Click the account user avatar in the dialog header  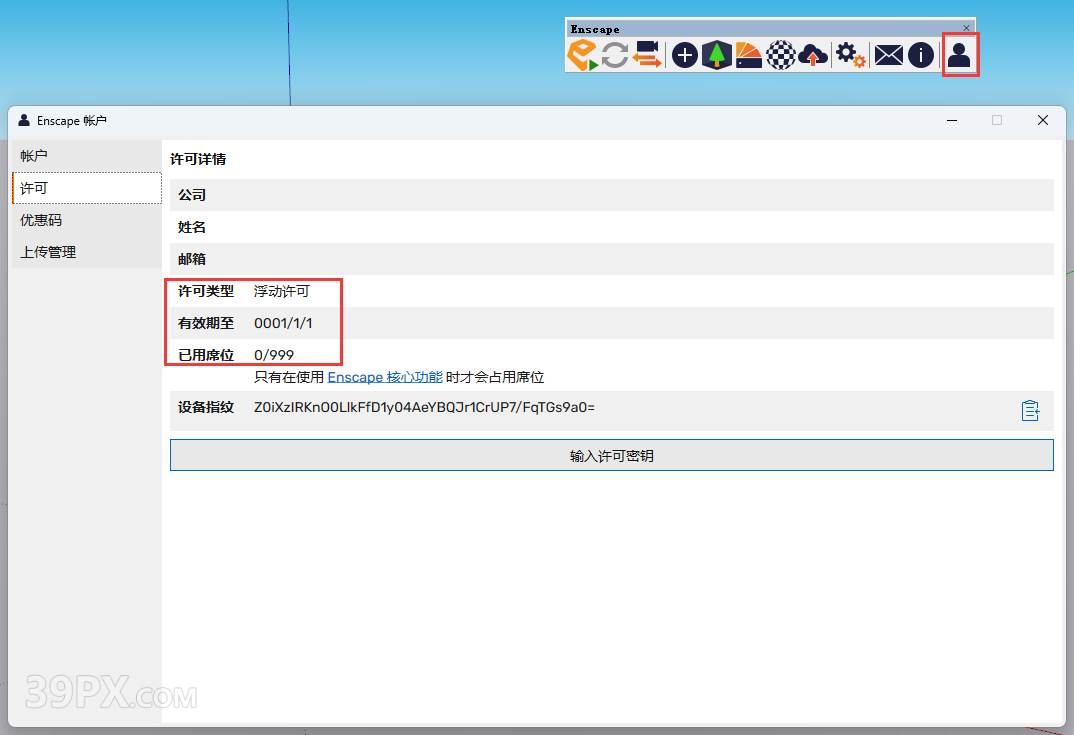click(x=23, y=120)
